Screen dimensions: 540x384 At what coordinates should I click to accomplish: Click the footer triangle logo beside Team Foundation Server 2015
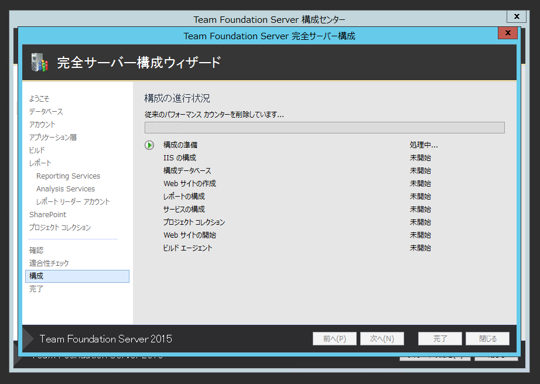coord(28,339)
